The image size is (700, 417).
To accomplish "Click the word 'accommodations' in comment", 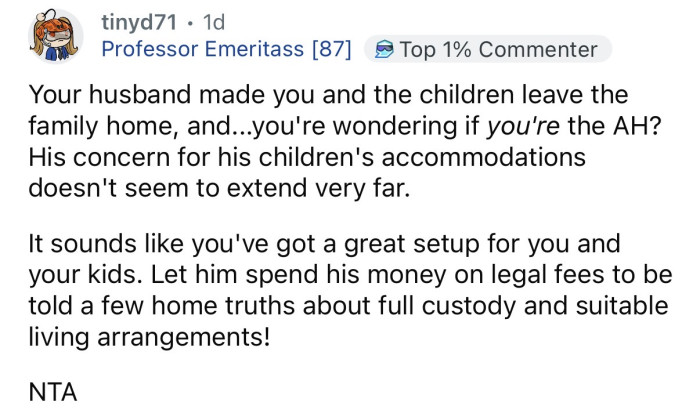I will (483, 157).
